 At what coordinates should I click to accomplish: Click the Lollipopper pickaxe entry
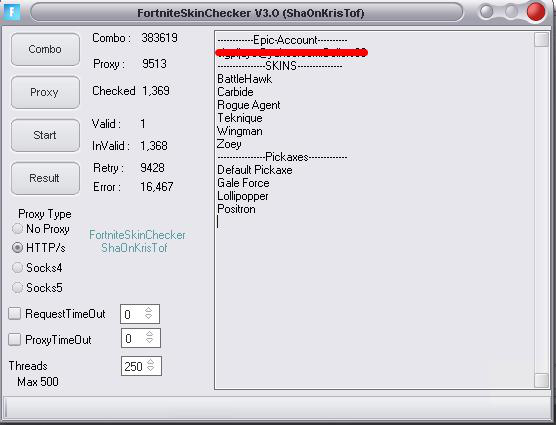[x=243, y=196]
